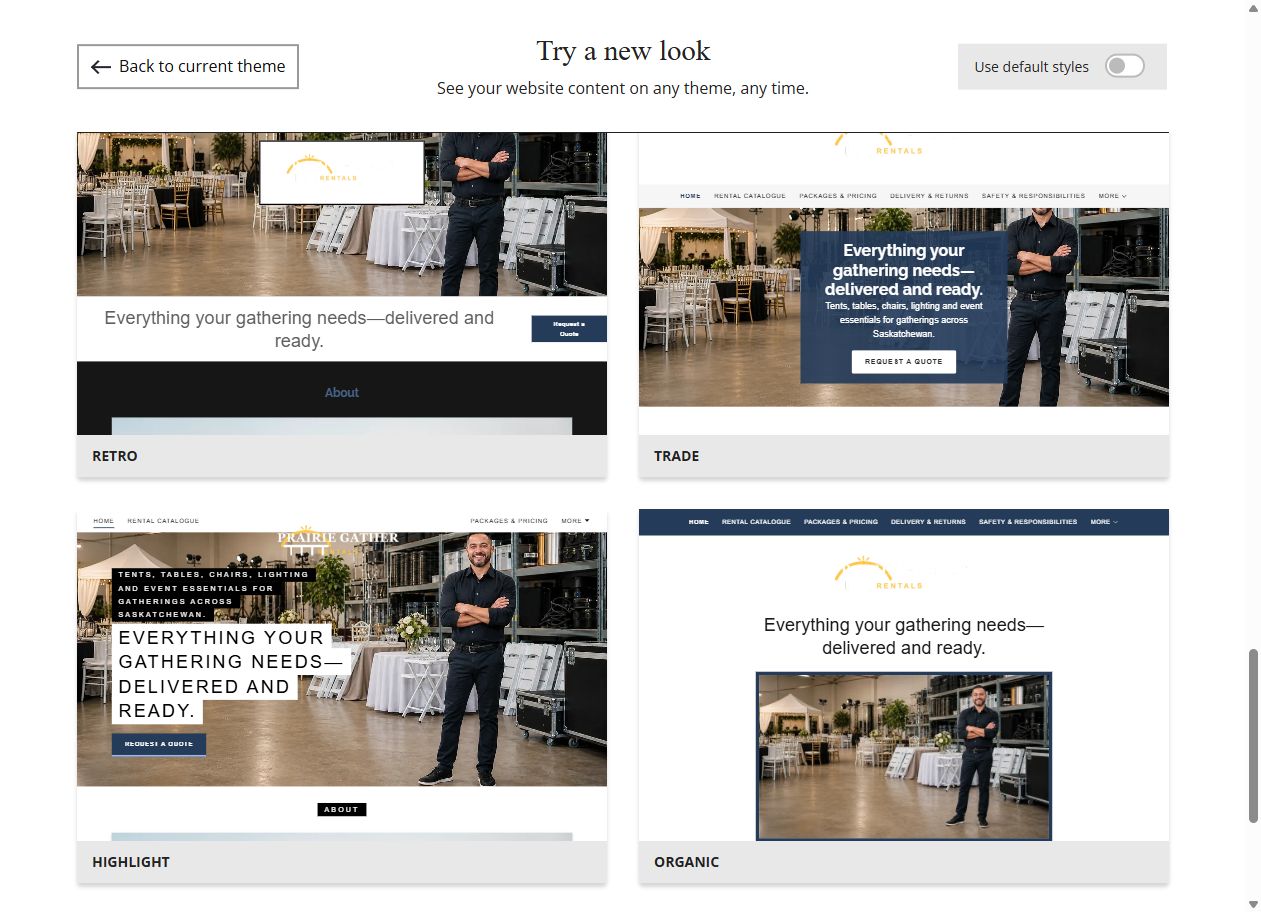Open Safety & Responsibilities in Trade preview

coord(1033,196)
